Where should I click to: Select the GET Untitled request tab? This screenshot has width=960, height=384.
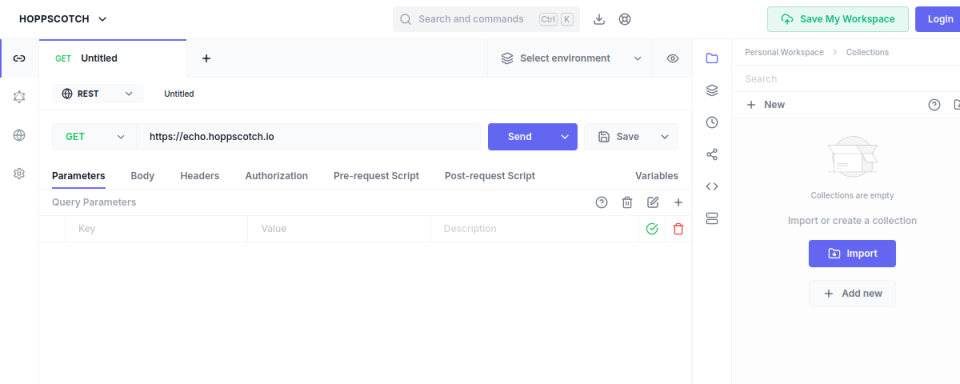(x=113, y=58)
